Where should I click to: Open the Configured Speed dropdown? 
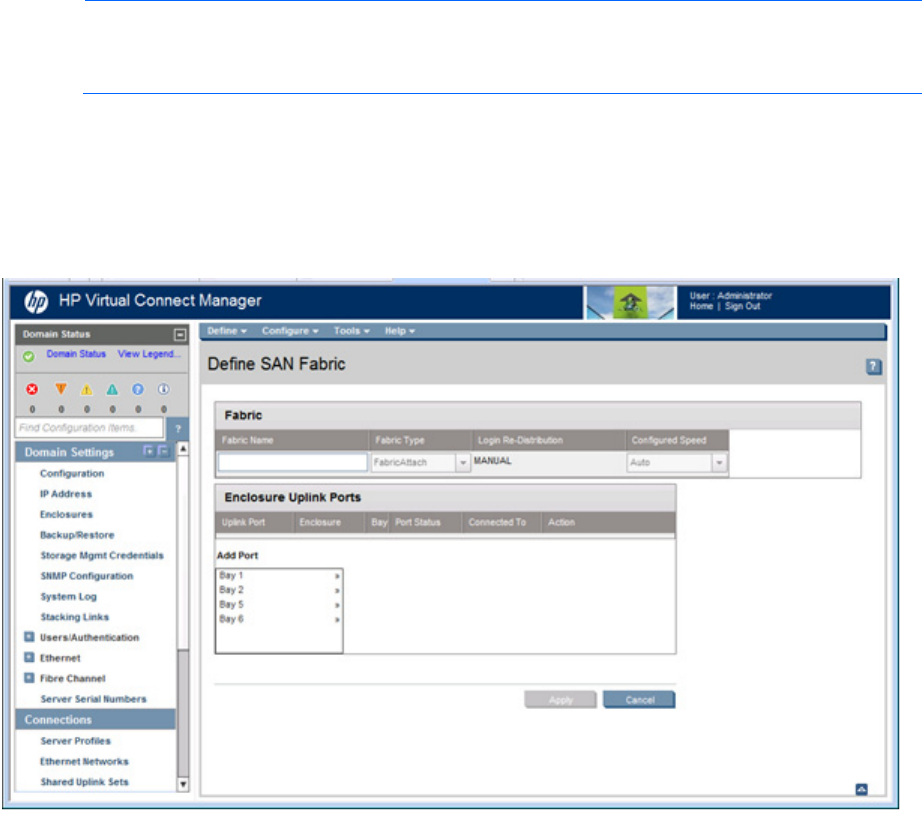click(x=719, y=463)
